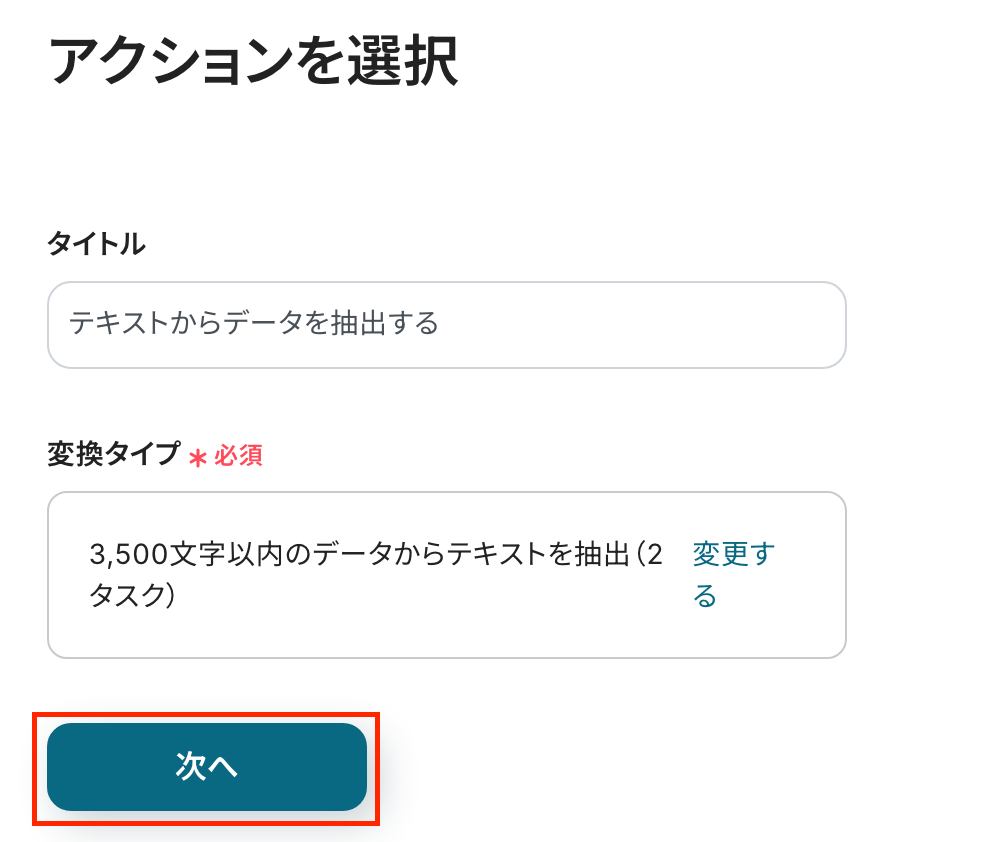Click the アクションを選択 heading
The image size is (986, 842).
click(253, 61)
